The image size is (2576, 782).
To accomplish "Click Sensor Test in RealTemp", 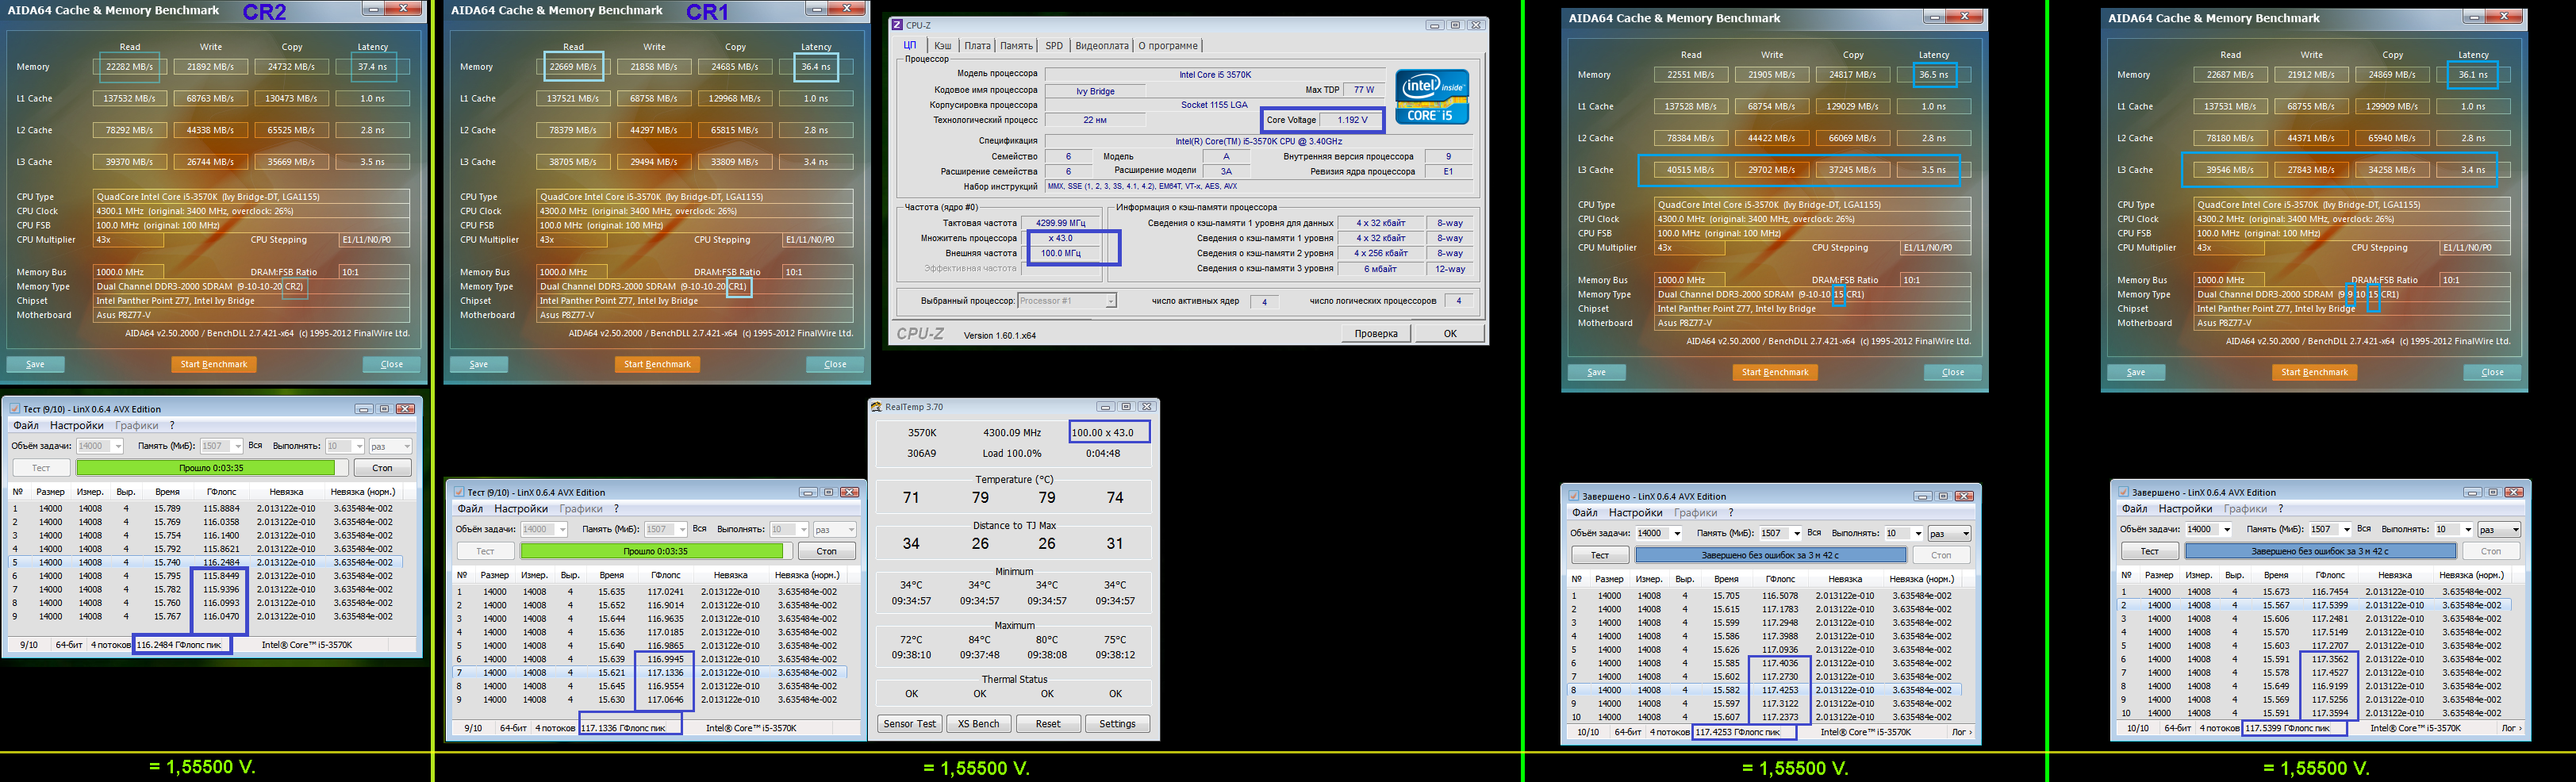I will 910,724.
